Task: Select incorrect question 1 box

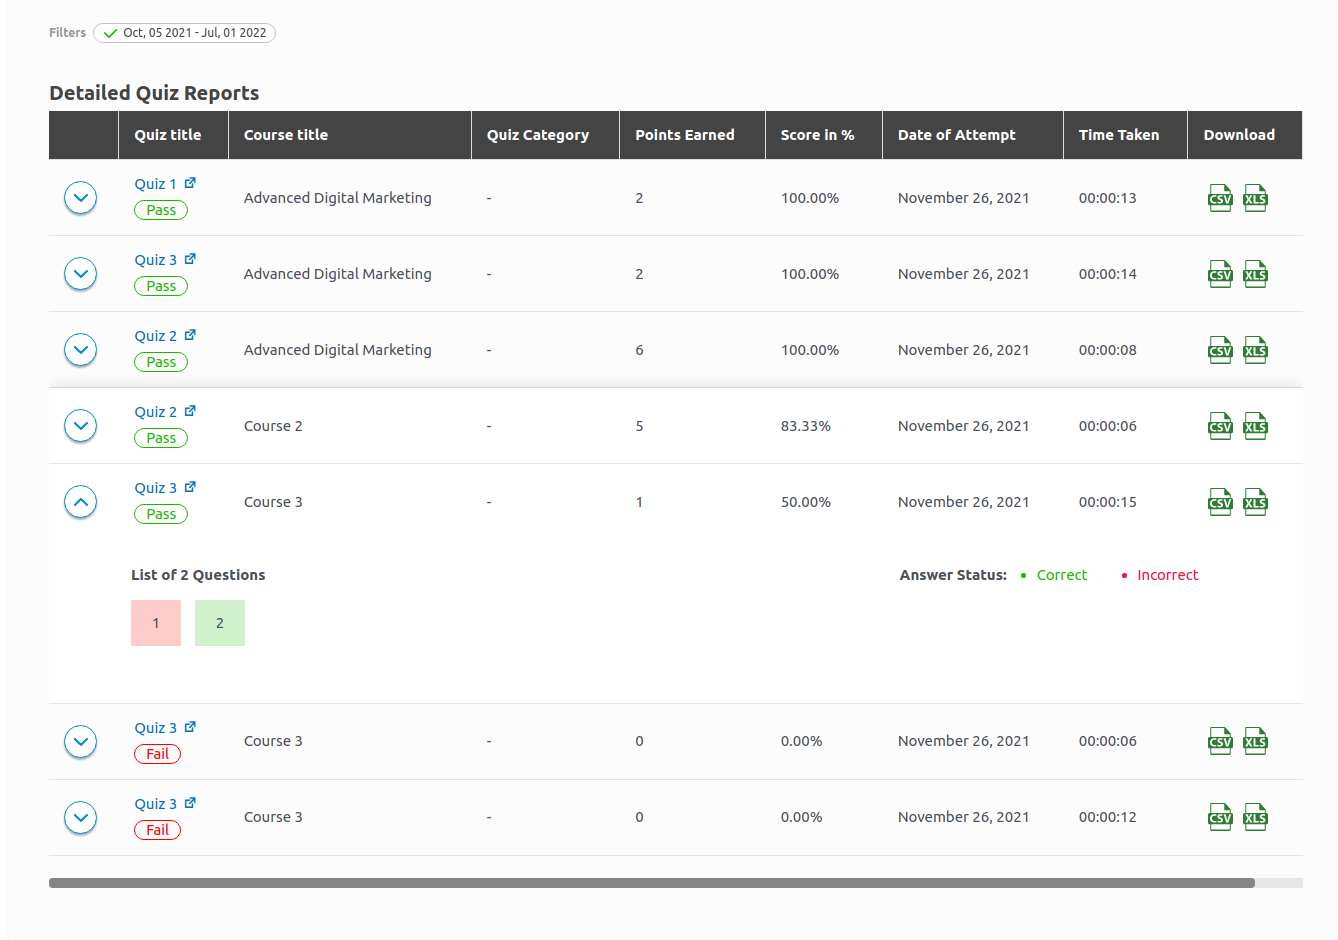Action: click(x=156, y=623)
